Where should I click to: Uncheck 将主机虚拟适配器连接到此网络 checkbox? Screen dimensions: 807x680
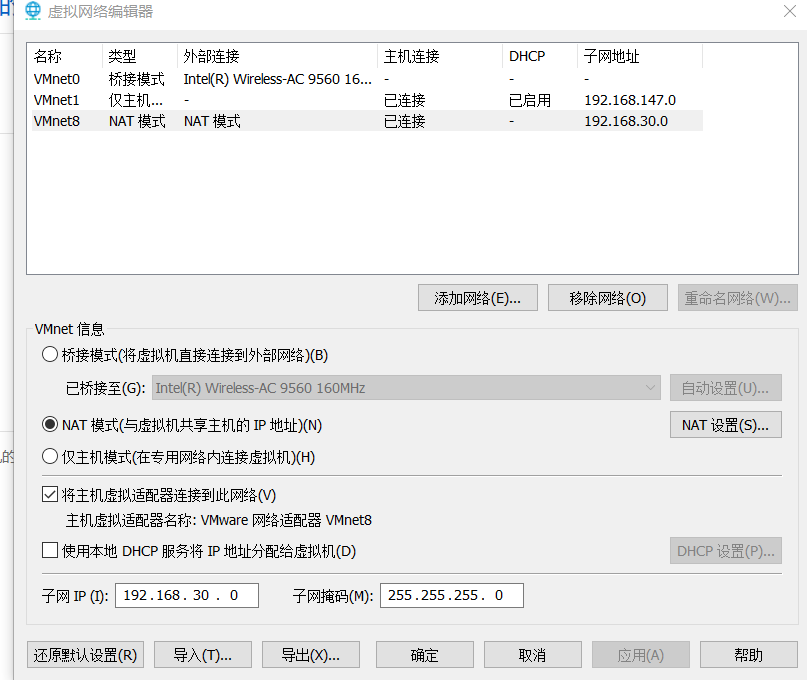tap(50, 494)
